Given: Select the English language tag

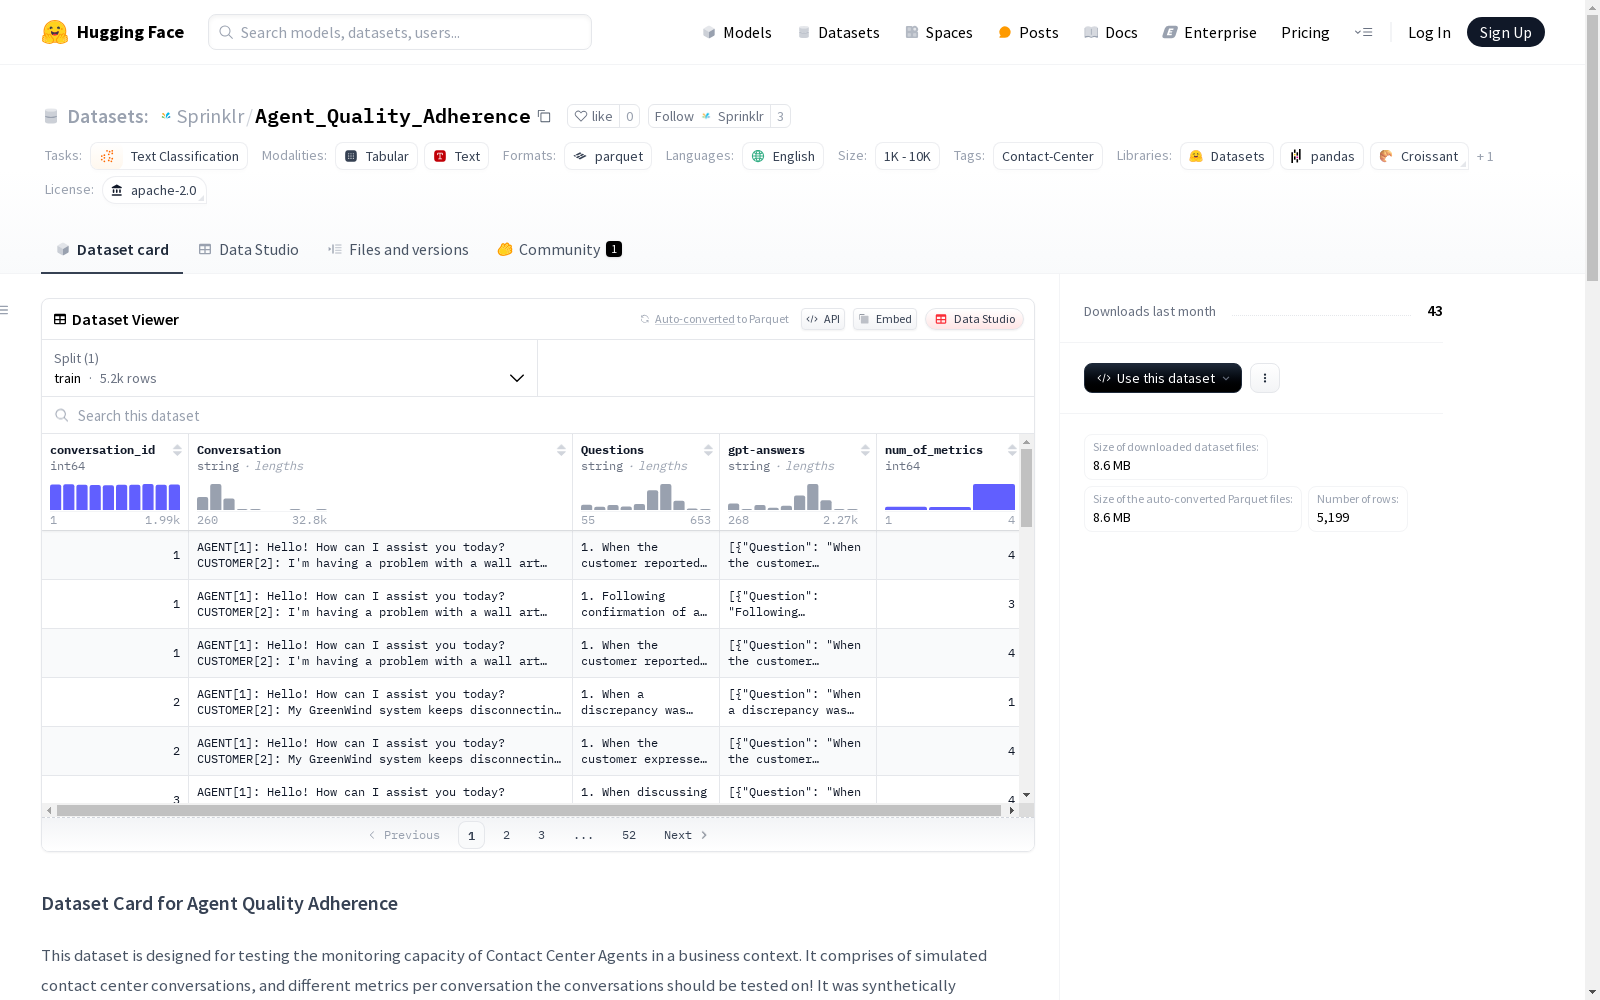Looking at the screenshot, I should 783,156.
